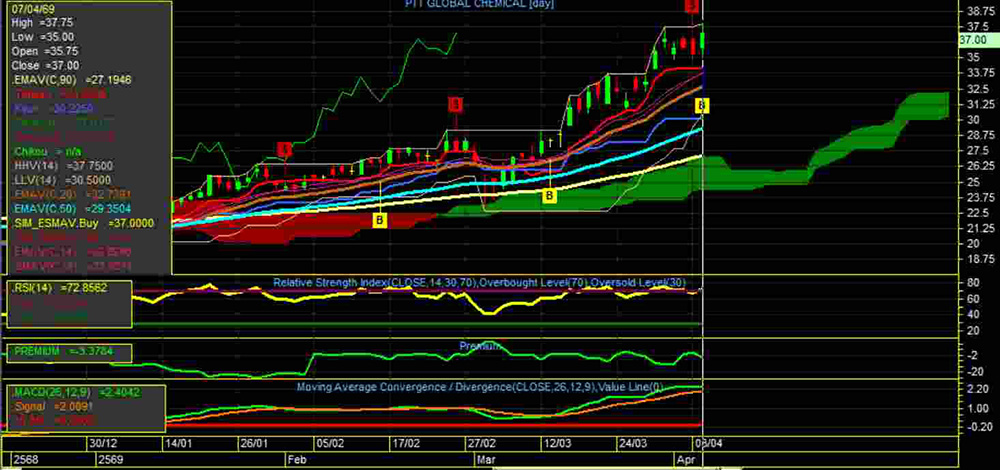
Task: Click the yellow B marker at the cursor line
Action: pyautogui.click(x=702, y=105)
